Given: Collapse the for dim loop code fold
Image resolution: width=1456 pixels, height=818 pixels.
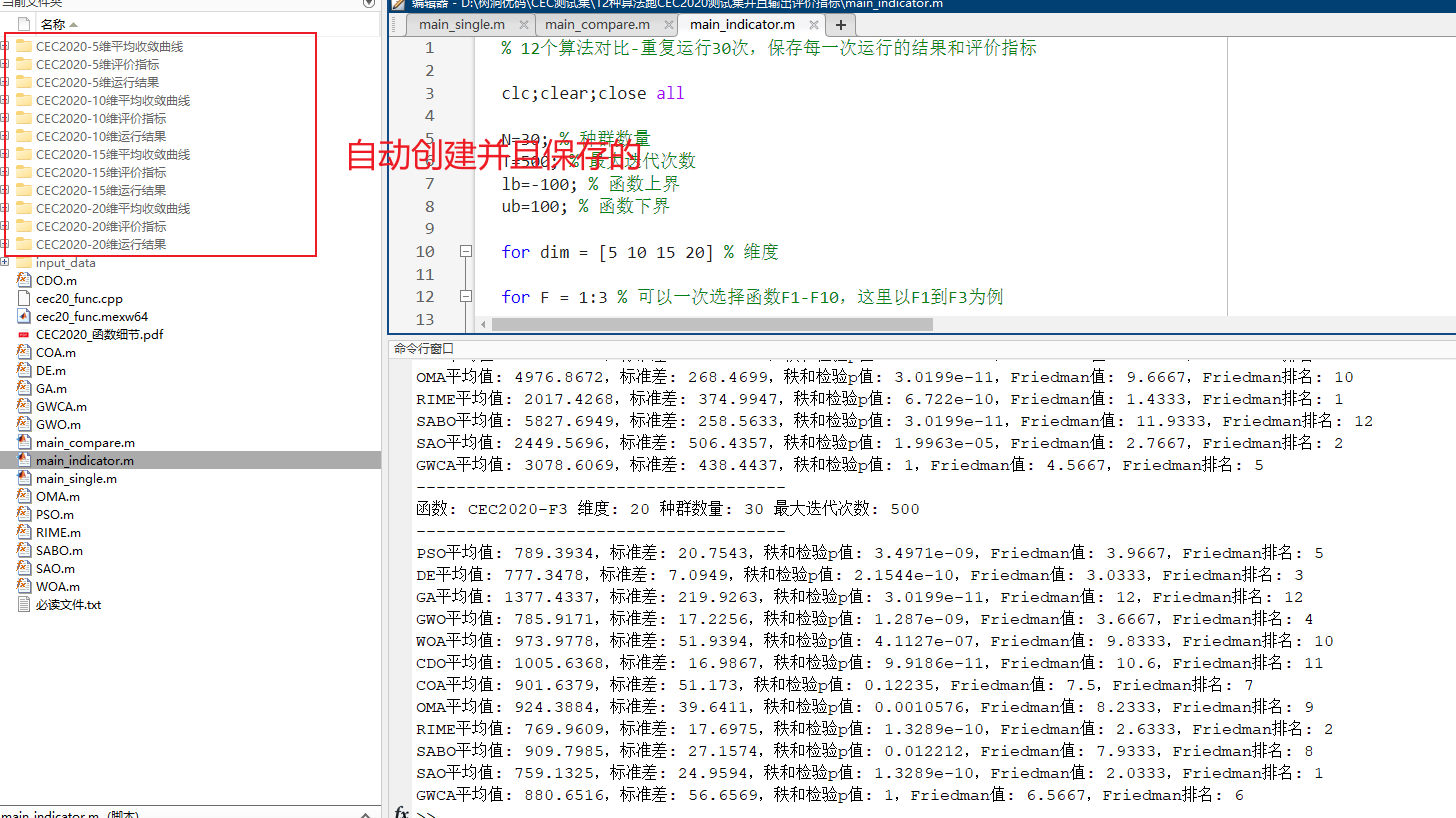Looking at the screenshot, I should click(466, 251).
